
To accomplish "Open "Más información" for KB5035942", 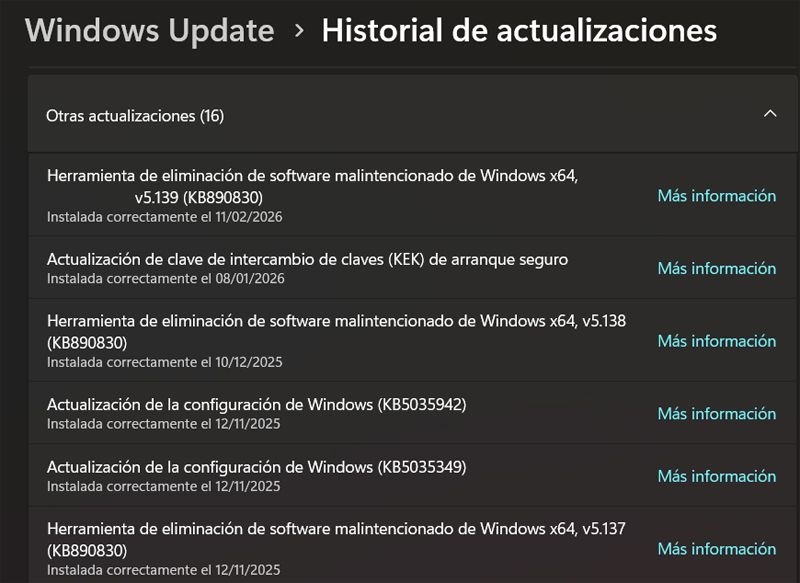I will click(719, 412).
